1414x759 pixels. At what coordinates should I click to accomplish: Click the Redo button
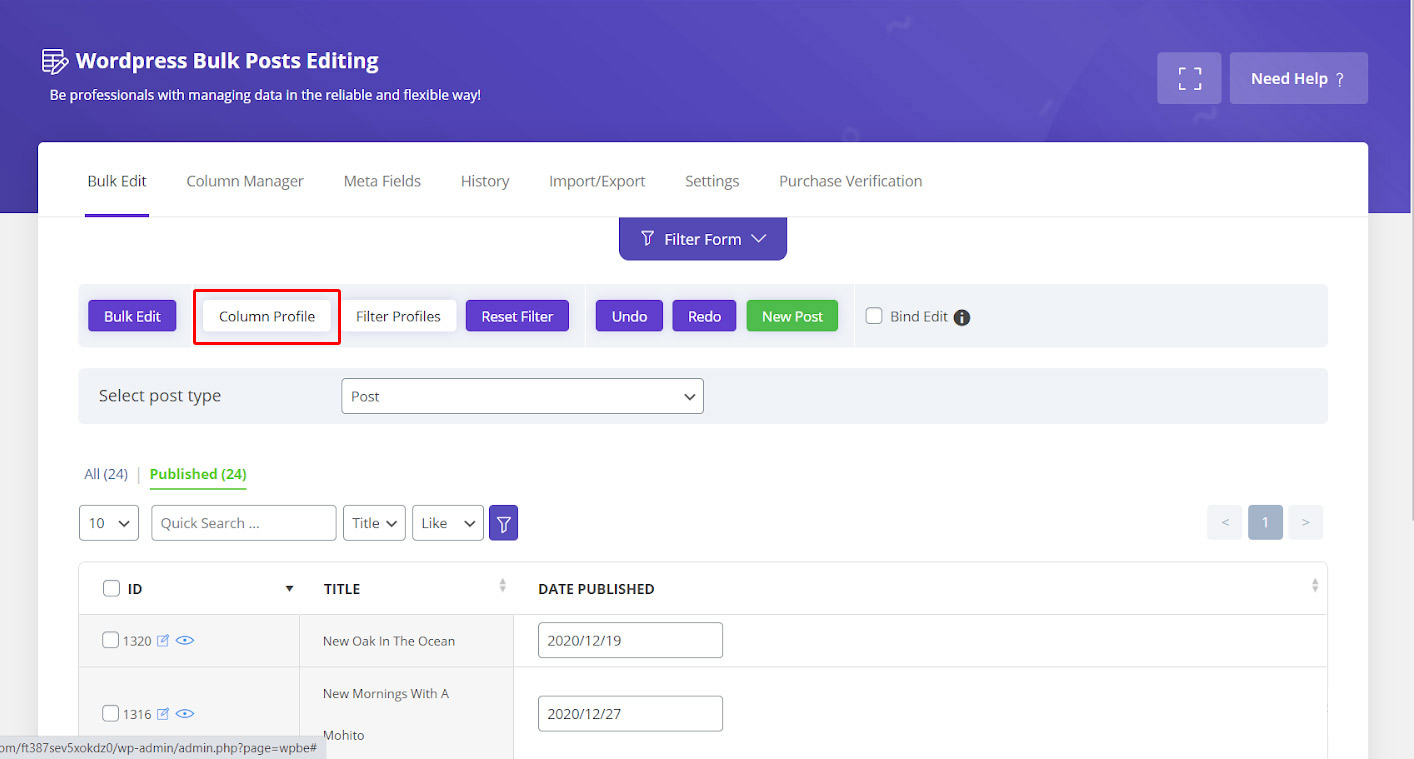tap(704, 316)
